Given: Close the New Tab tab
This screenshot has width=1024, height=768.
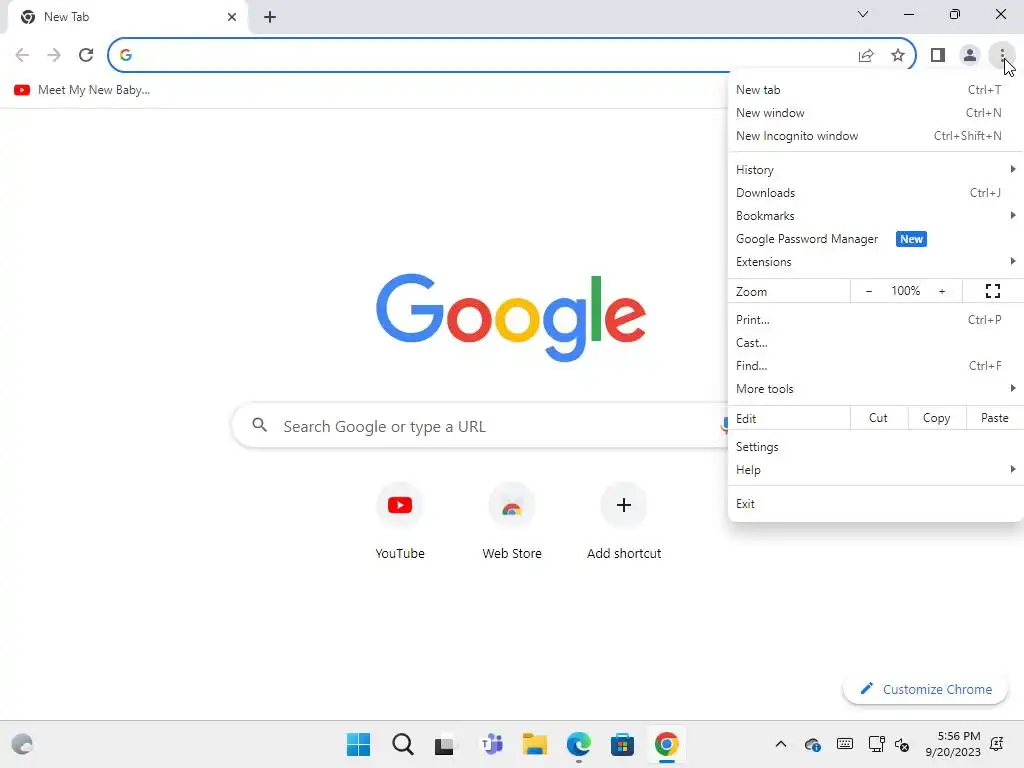Looking at the screenshot, I should click(x=232, y=17).
